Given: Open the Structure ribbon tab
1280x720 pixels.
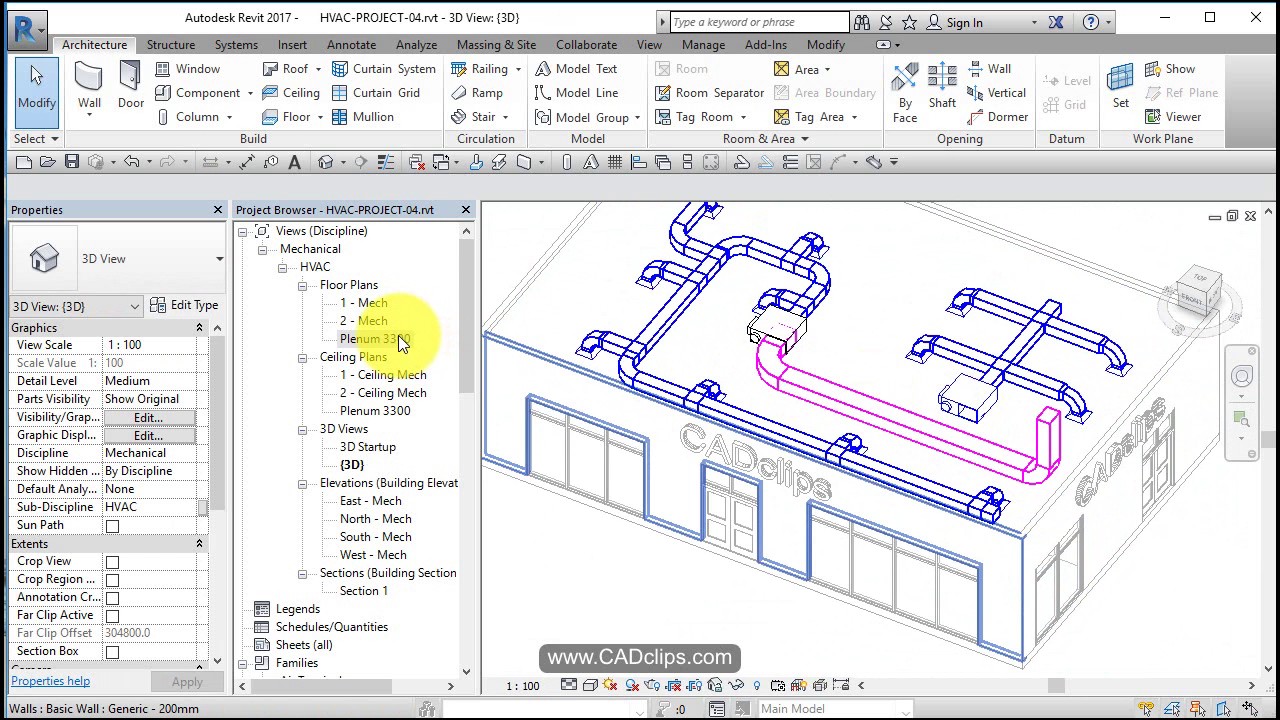Looking at the screenshot, I should pyautogui.click(x=171, y=45).
